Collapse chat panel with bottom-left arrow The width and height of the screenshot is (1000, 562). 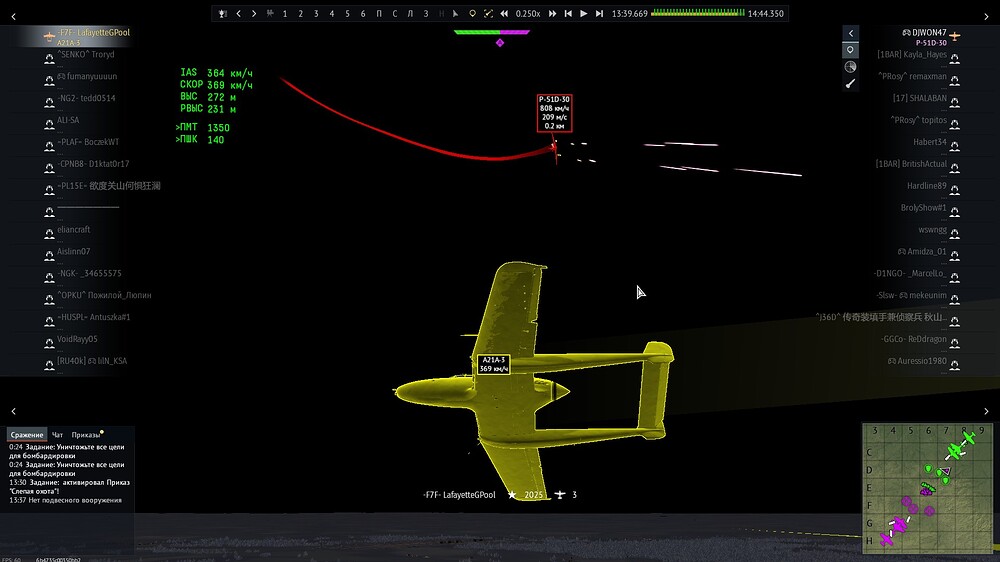[x=13, y=411]
